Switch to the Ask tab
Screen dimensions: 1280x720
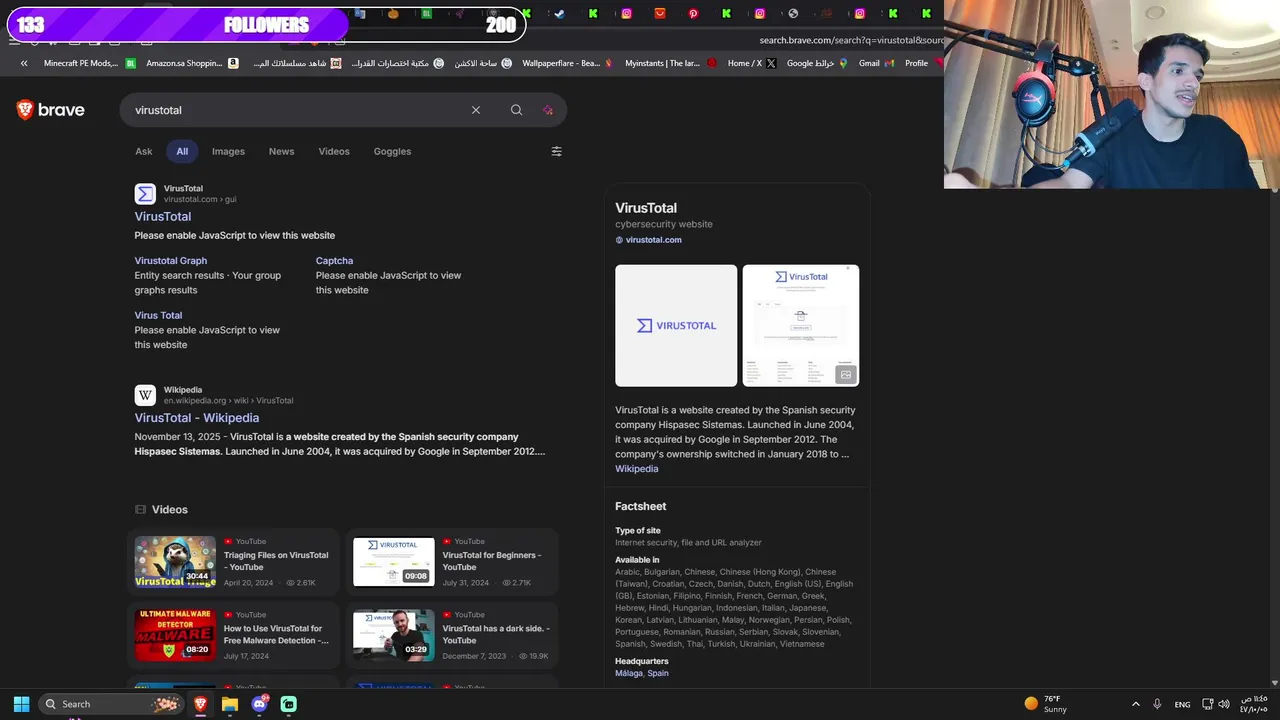click(144, 151)
